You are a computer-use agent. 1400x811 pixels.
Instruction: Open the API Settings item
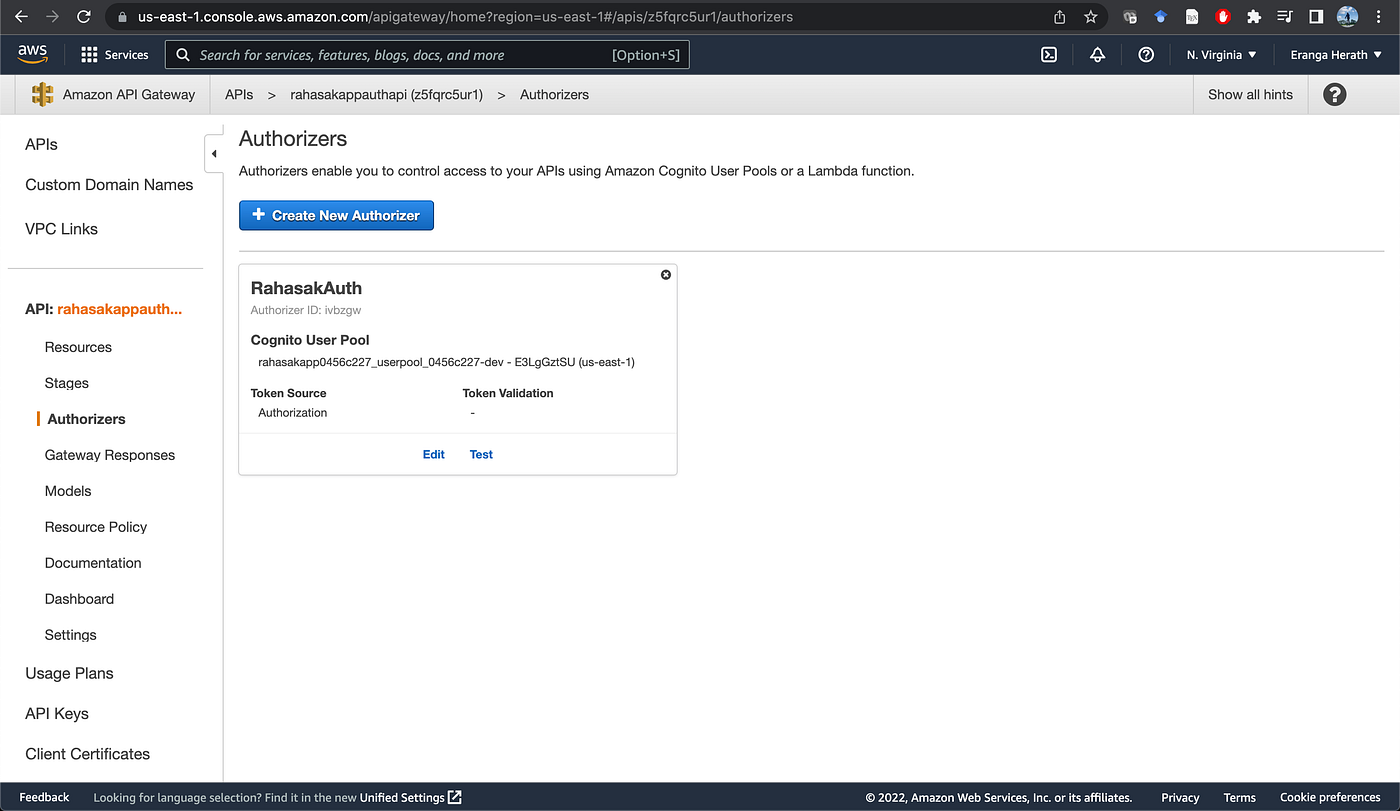coord(70,635)
